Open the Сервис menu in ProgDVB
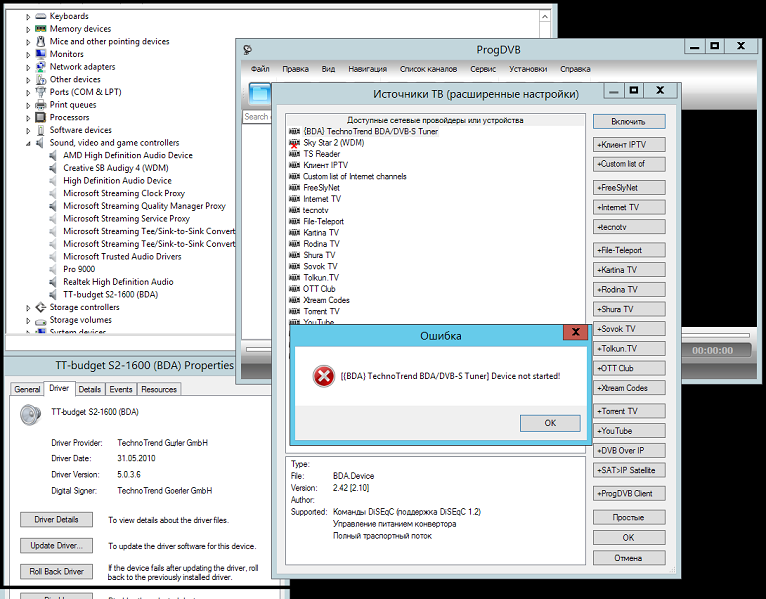The height and width of the screenshot is (599, 766). click(483, 69)
